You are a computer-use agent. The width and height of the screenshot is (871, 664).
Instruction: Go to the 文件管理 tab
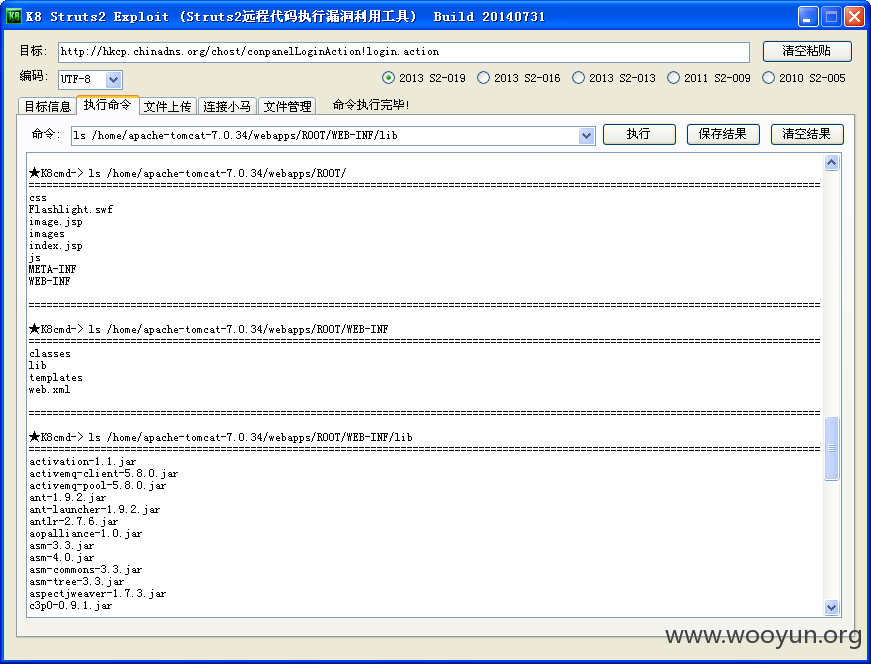[287, 106]
